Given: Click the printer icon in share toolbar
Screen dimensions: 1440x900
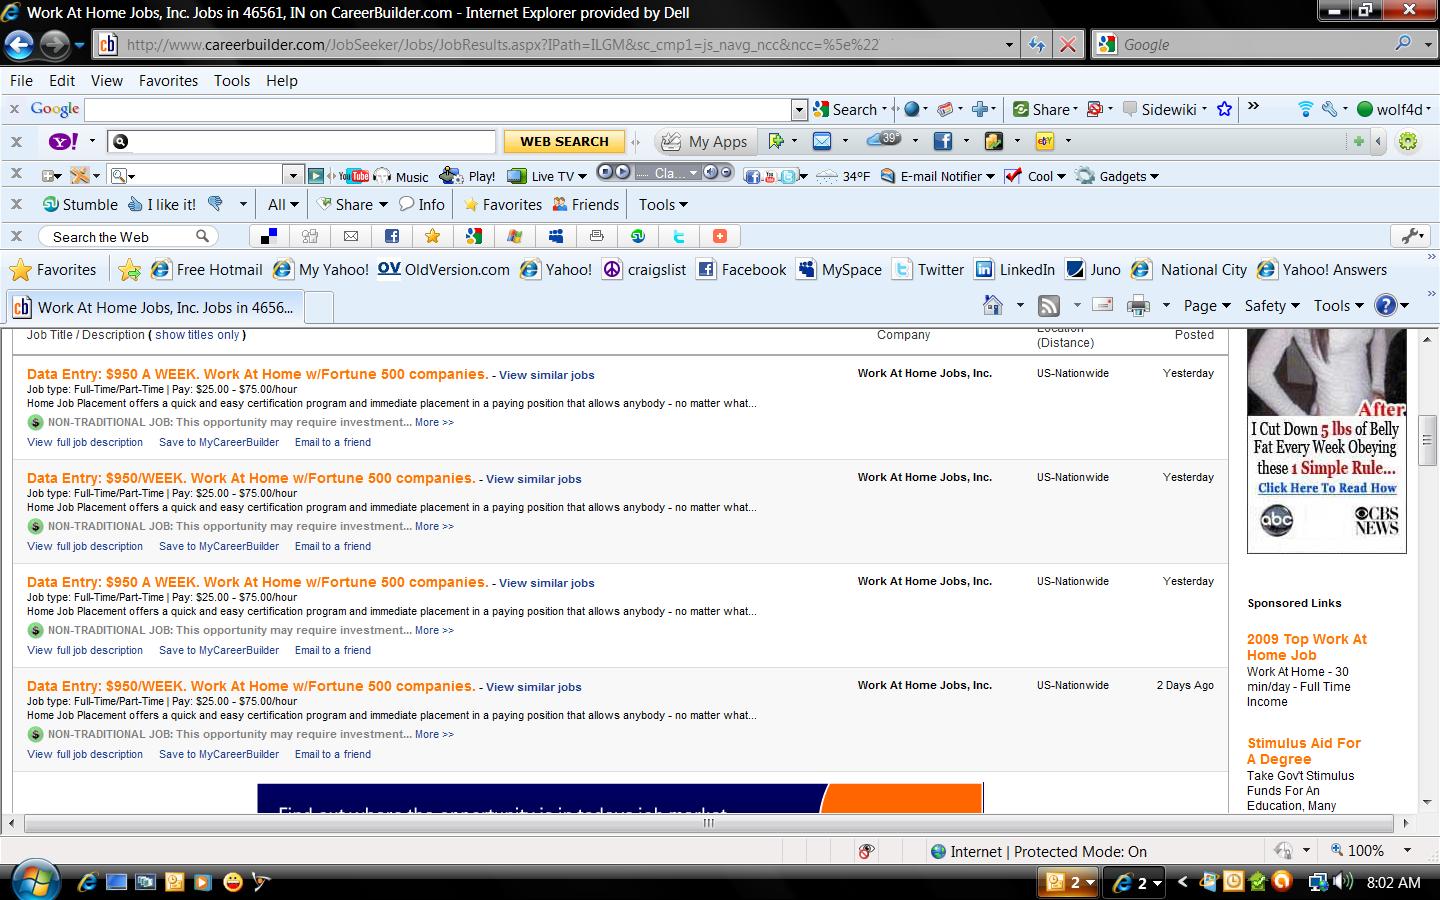Looking at the screenshot, I should coord(597,236).
